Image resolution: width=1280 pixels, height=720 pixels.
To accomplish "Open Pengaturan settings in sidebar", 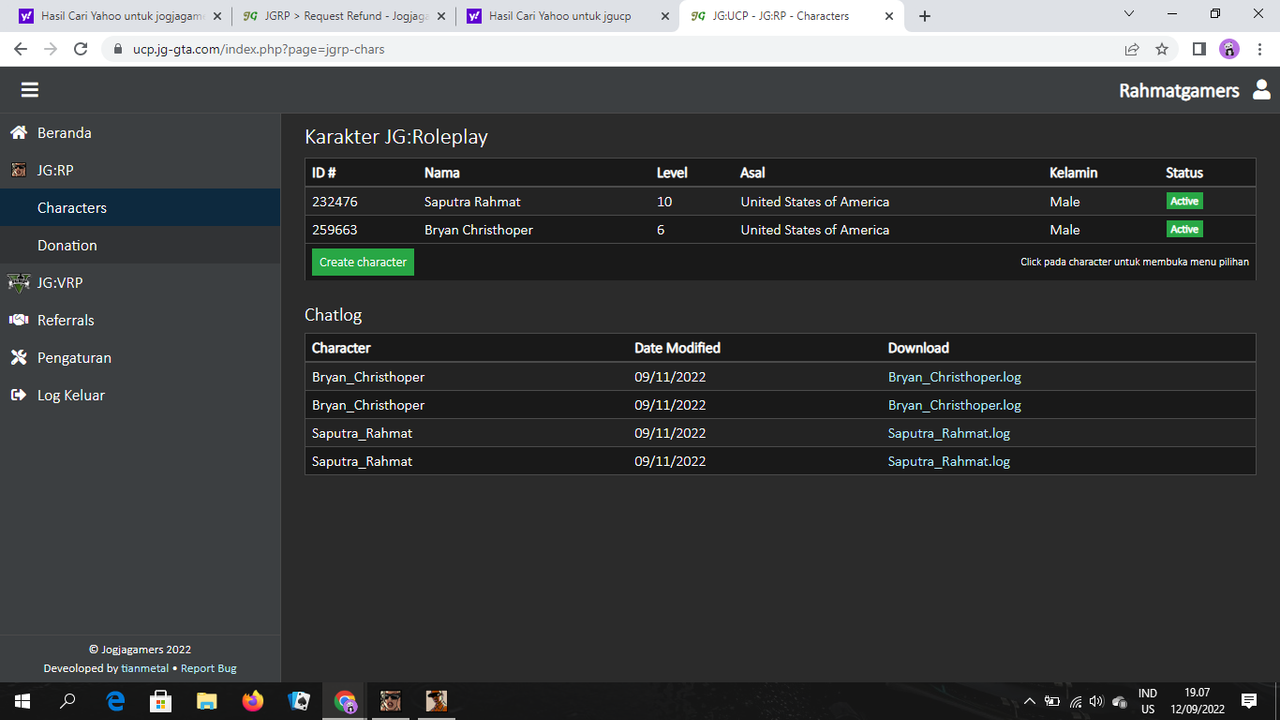I will (x=140, y=357).
